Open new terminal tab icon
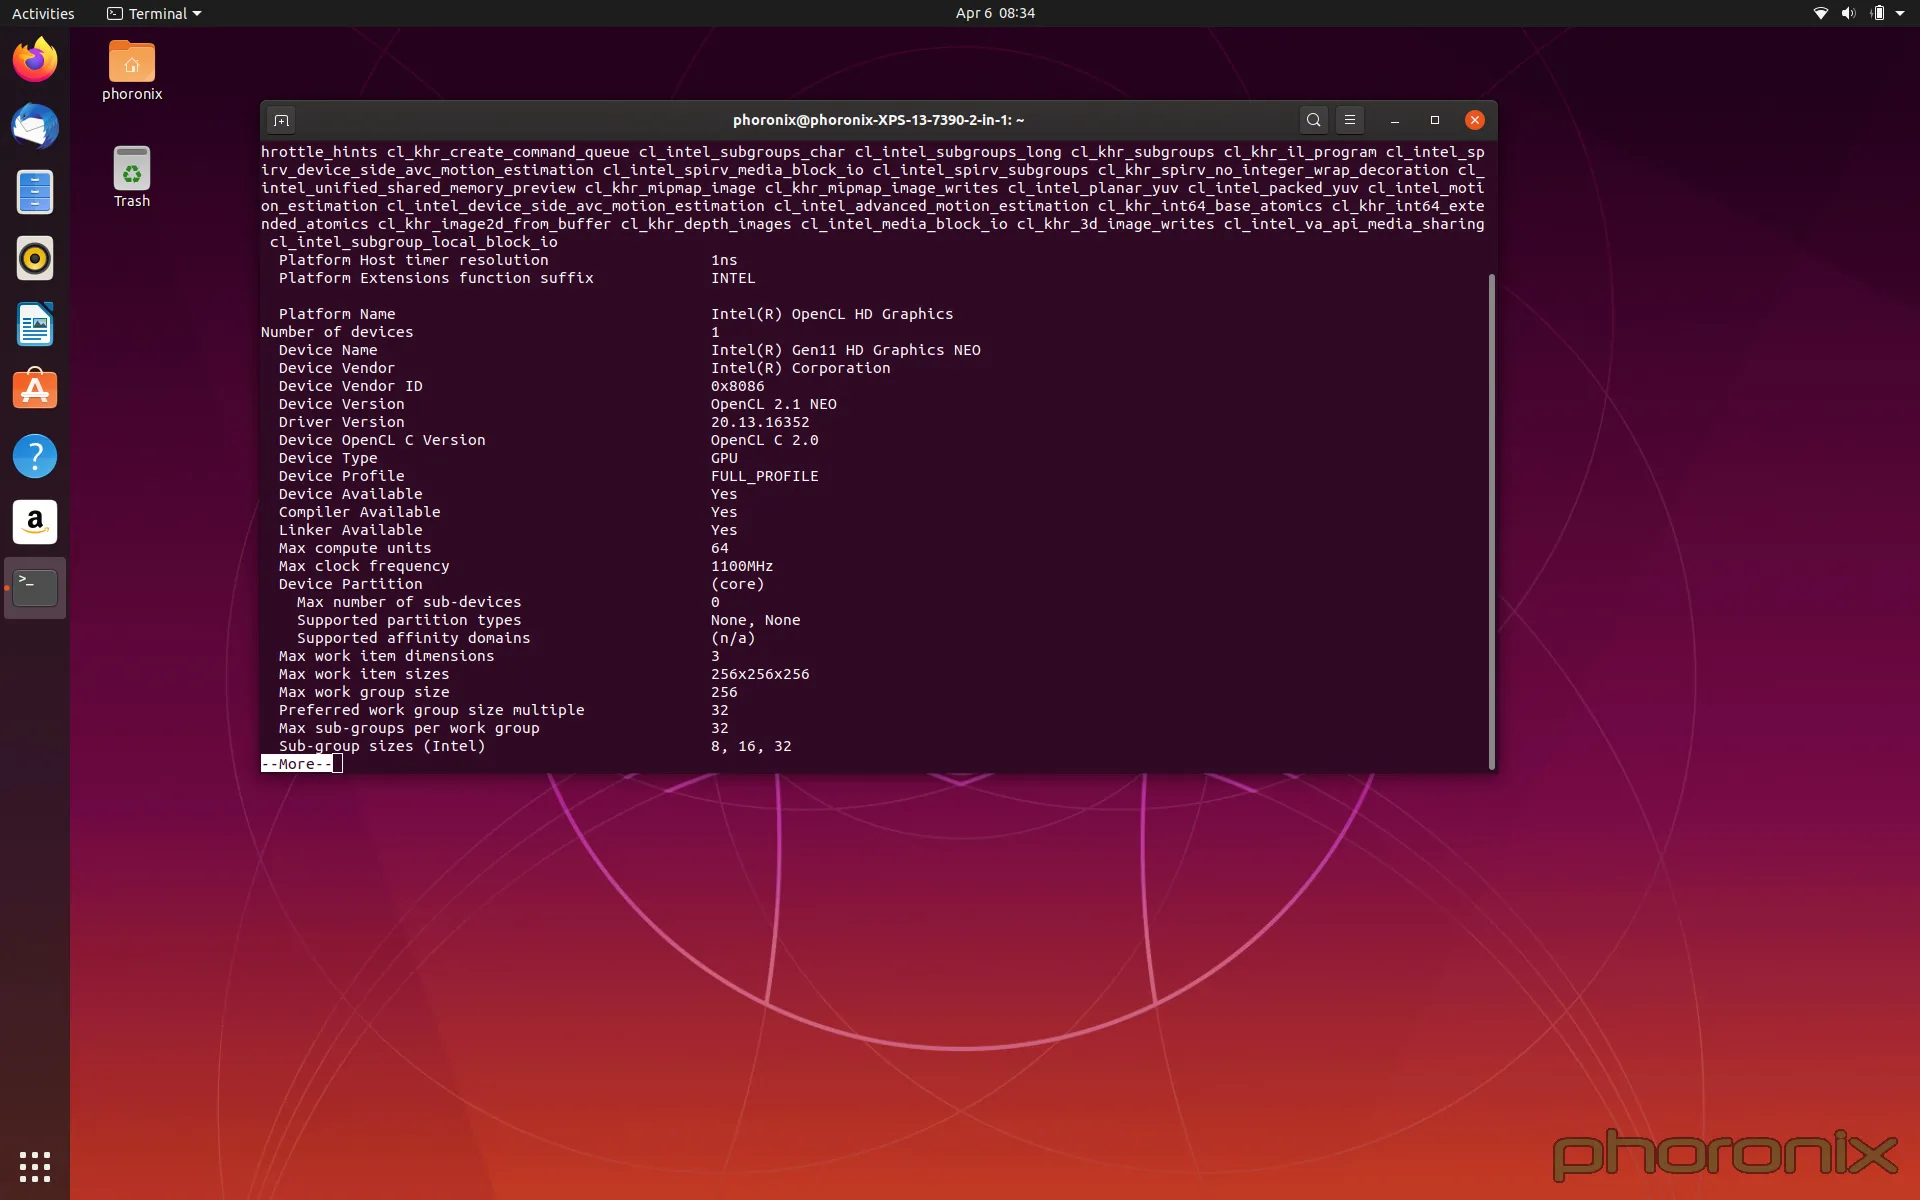This screenshot has width=1920, height=1200. pyautogui.click(x=281, y=120)
